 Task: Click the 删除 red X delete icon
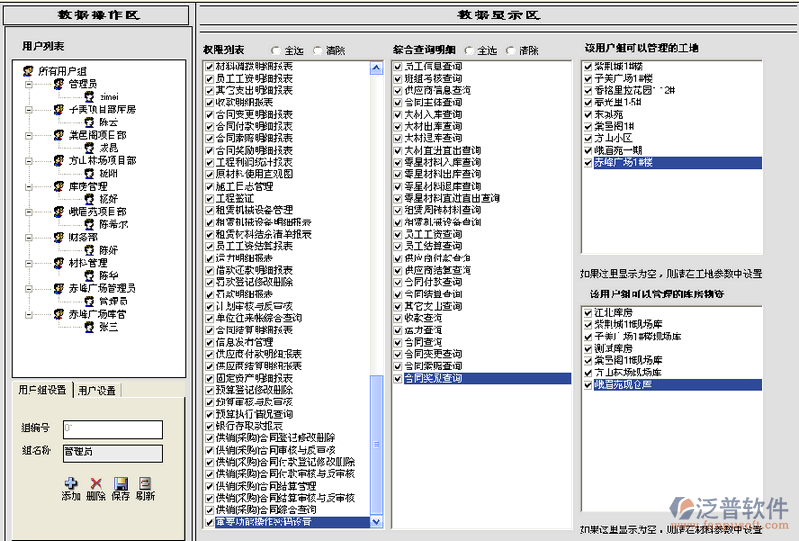click(96, 483)
